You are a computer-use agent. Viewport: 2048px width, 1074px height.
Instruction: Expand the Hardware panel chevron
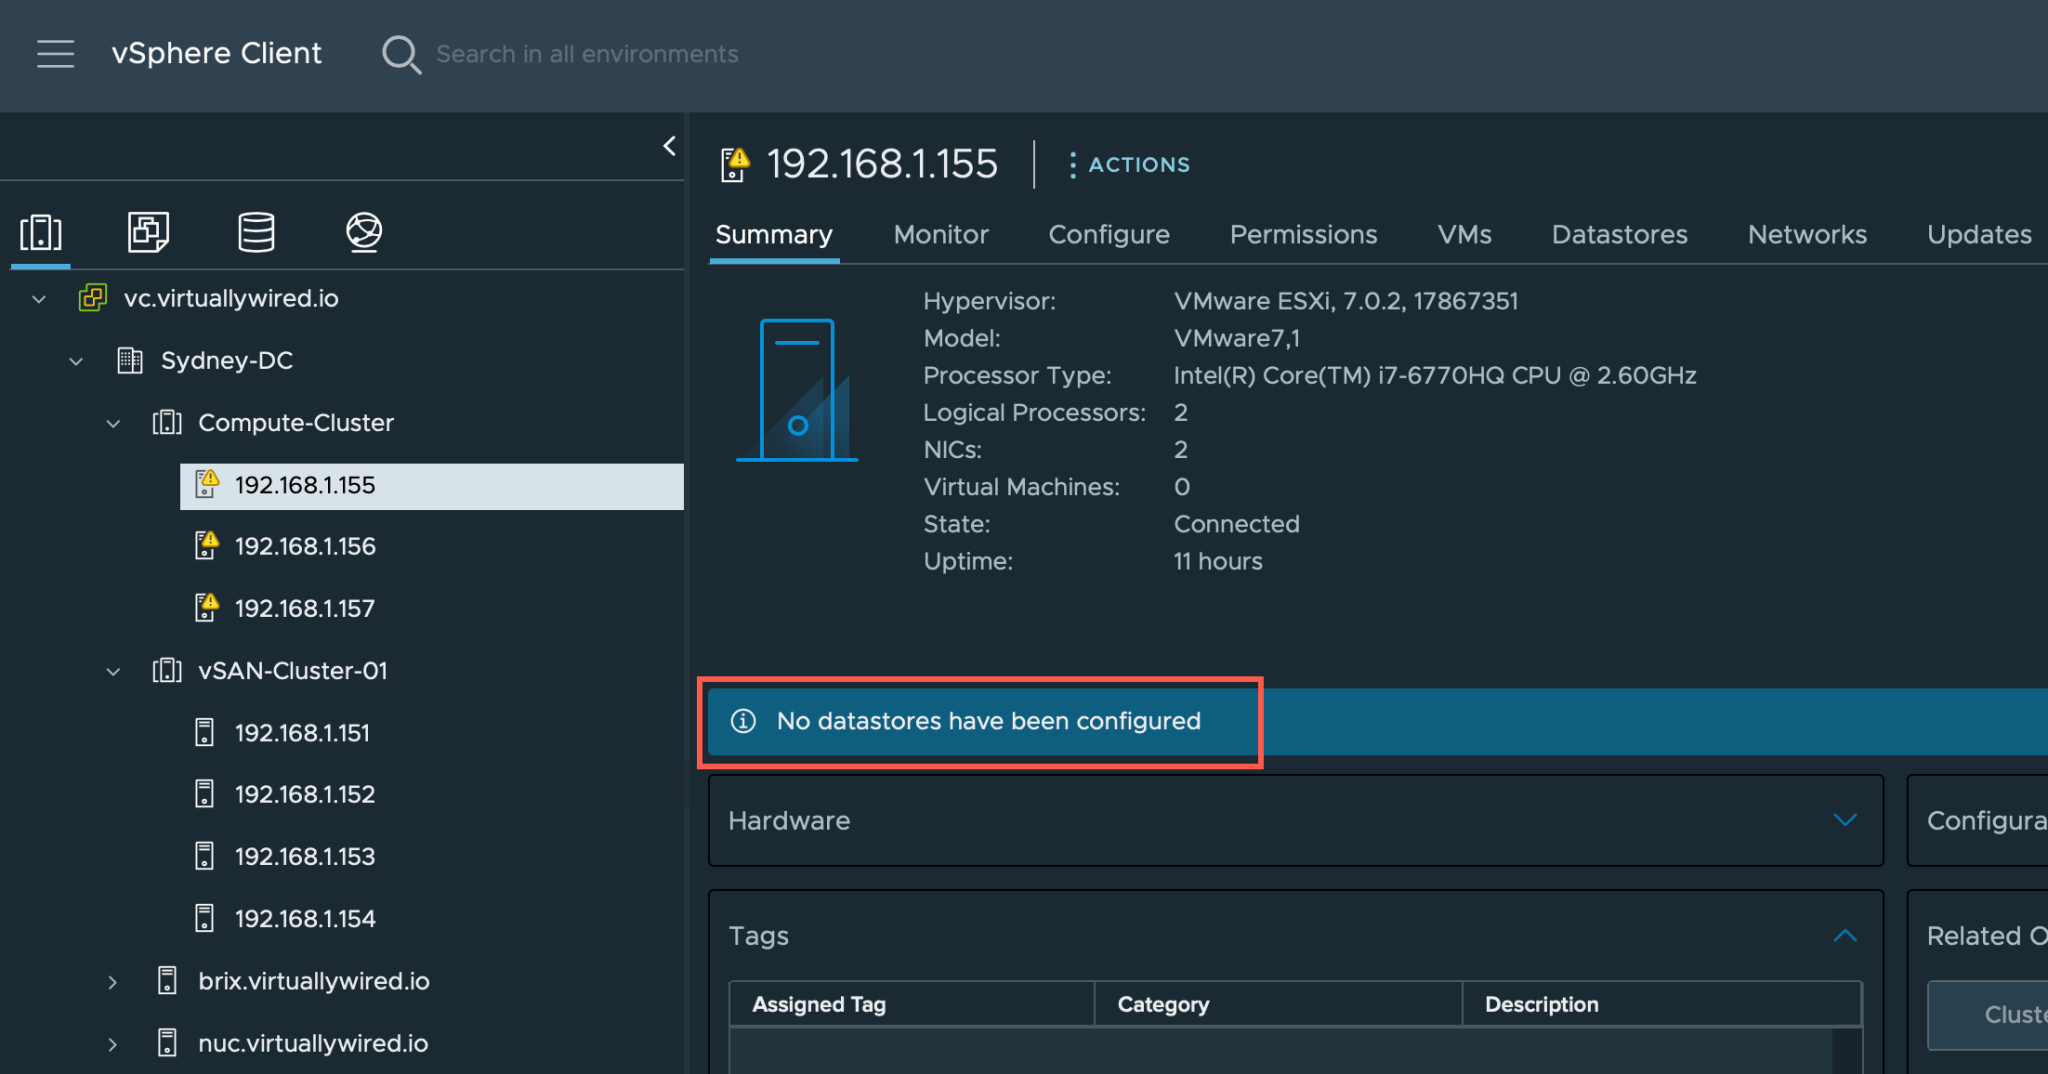[1845, 820]
